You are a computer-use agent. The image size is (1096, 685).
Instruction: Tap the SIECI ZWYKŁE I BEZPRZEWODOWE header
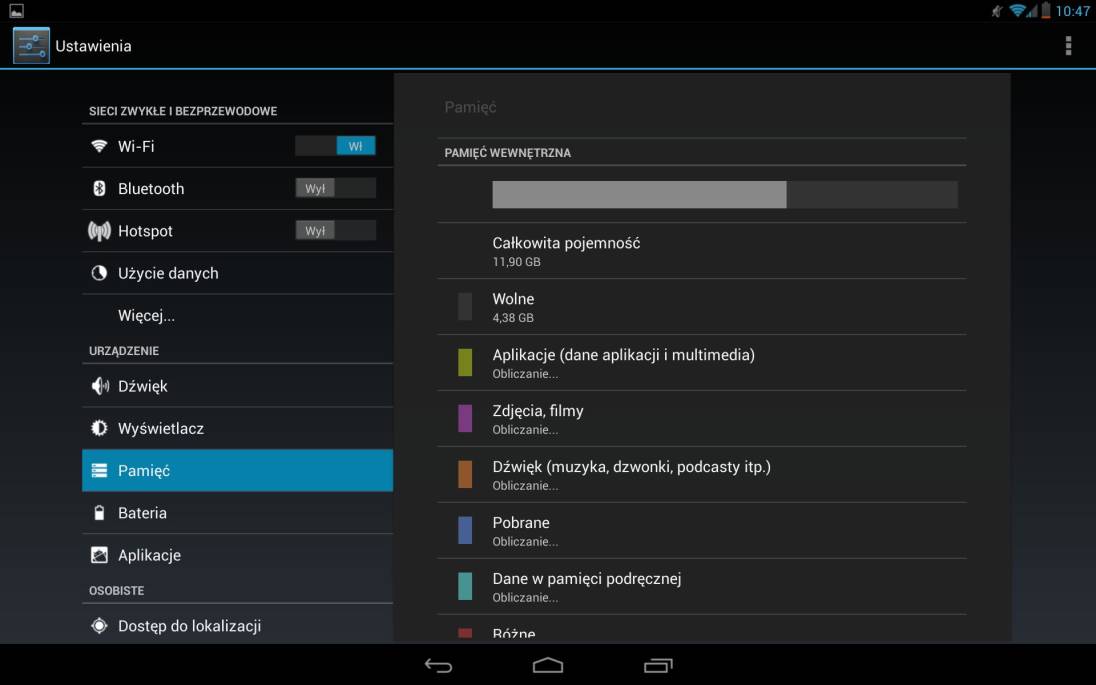pos(183,111)
